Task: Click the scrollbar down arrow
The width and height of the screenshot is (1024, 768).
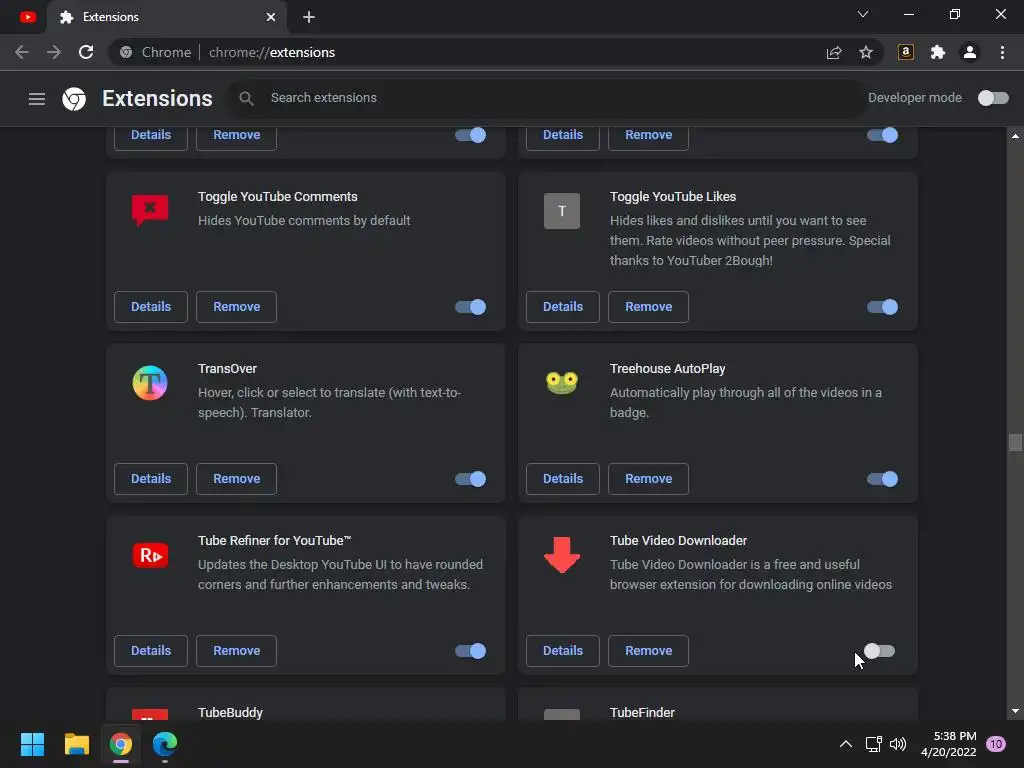Action: 1015,711
